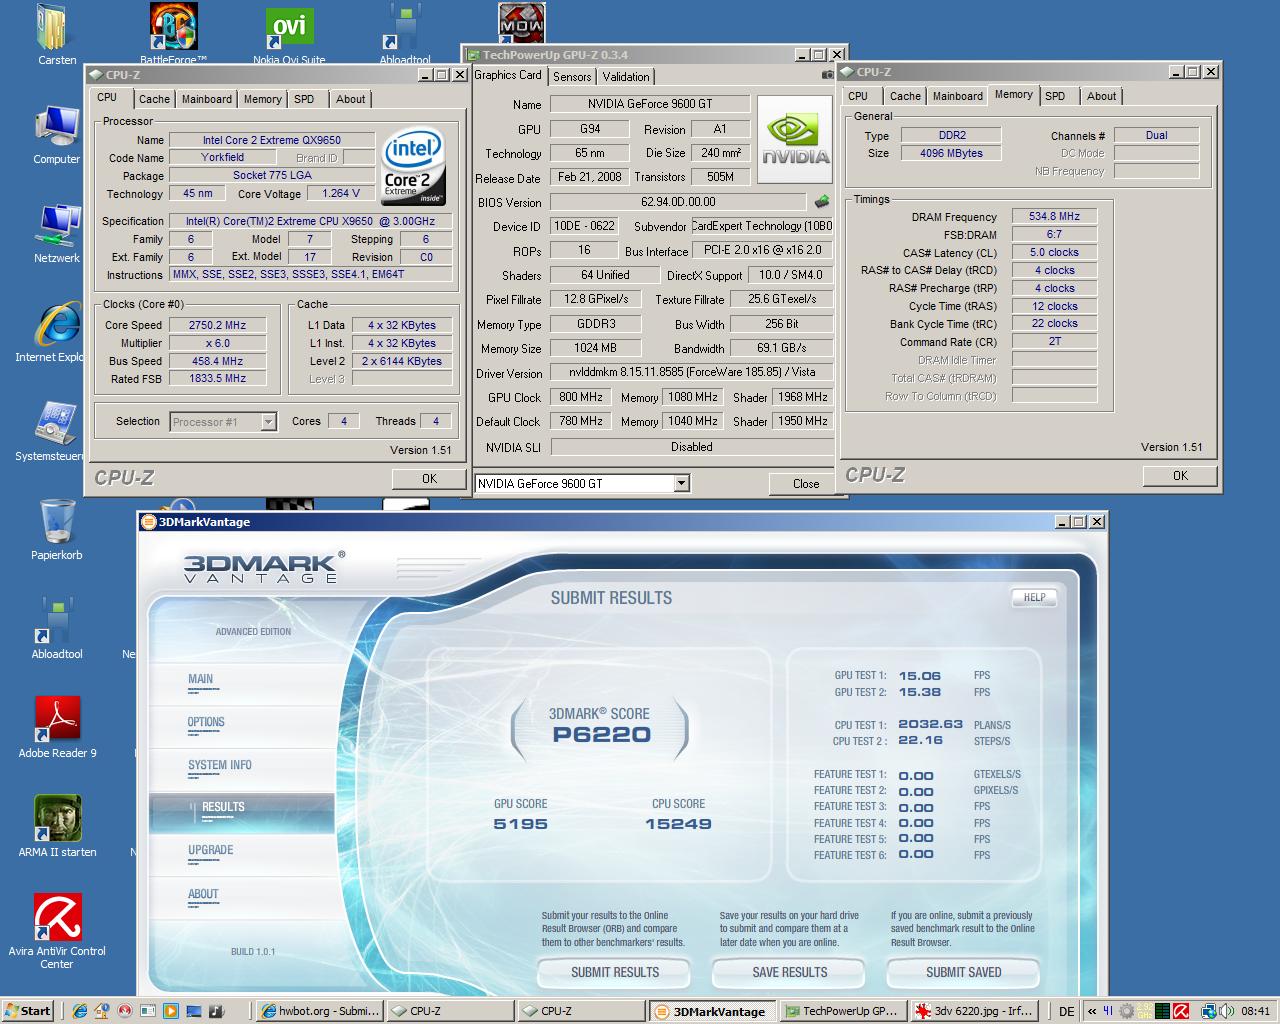
Task: Click the Intel Core 2 Extreme logo
Action: click(413, 166)
